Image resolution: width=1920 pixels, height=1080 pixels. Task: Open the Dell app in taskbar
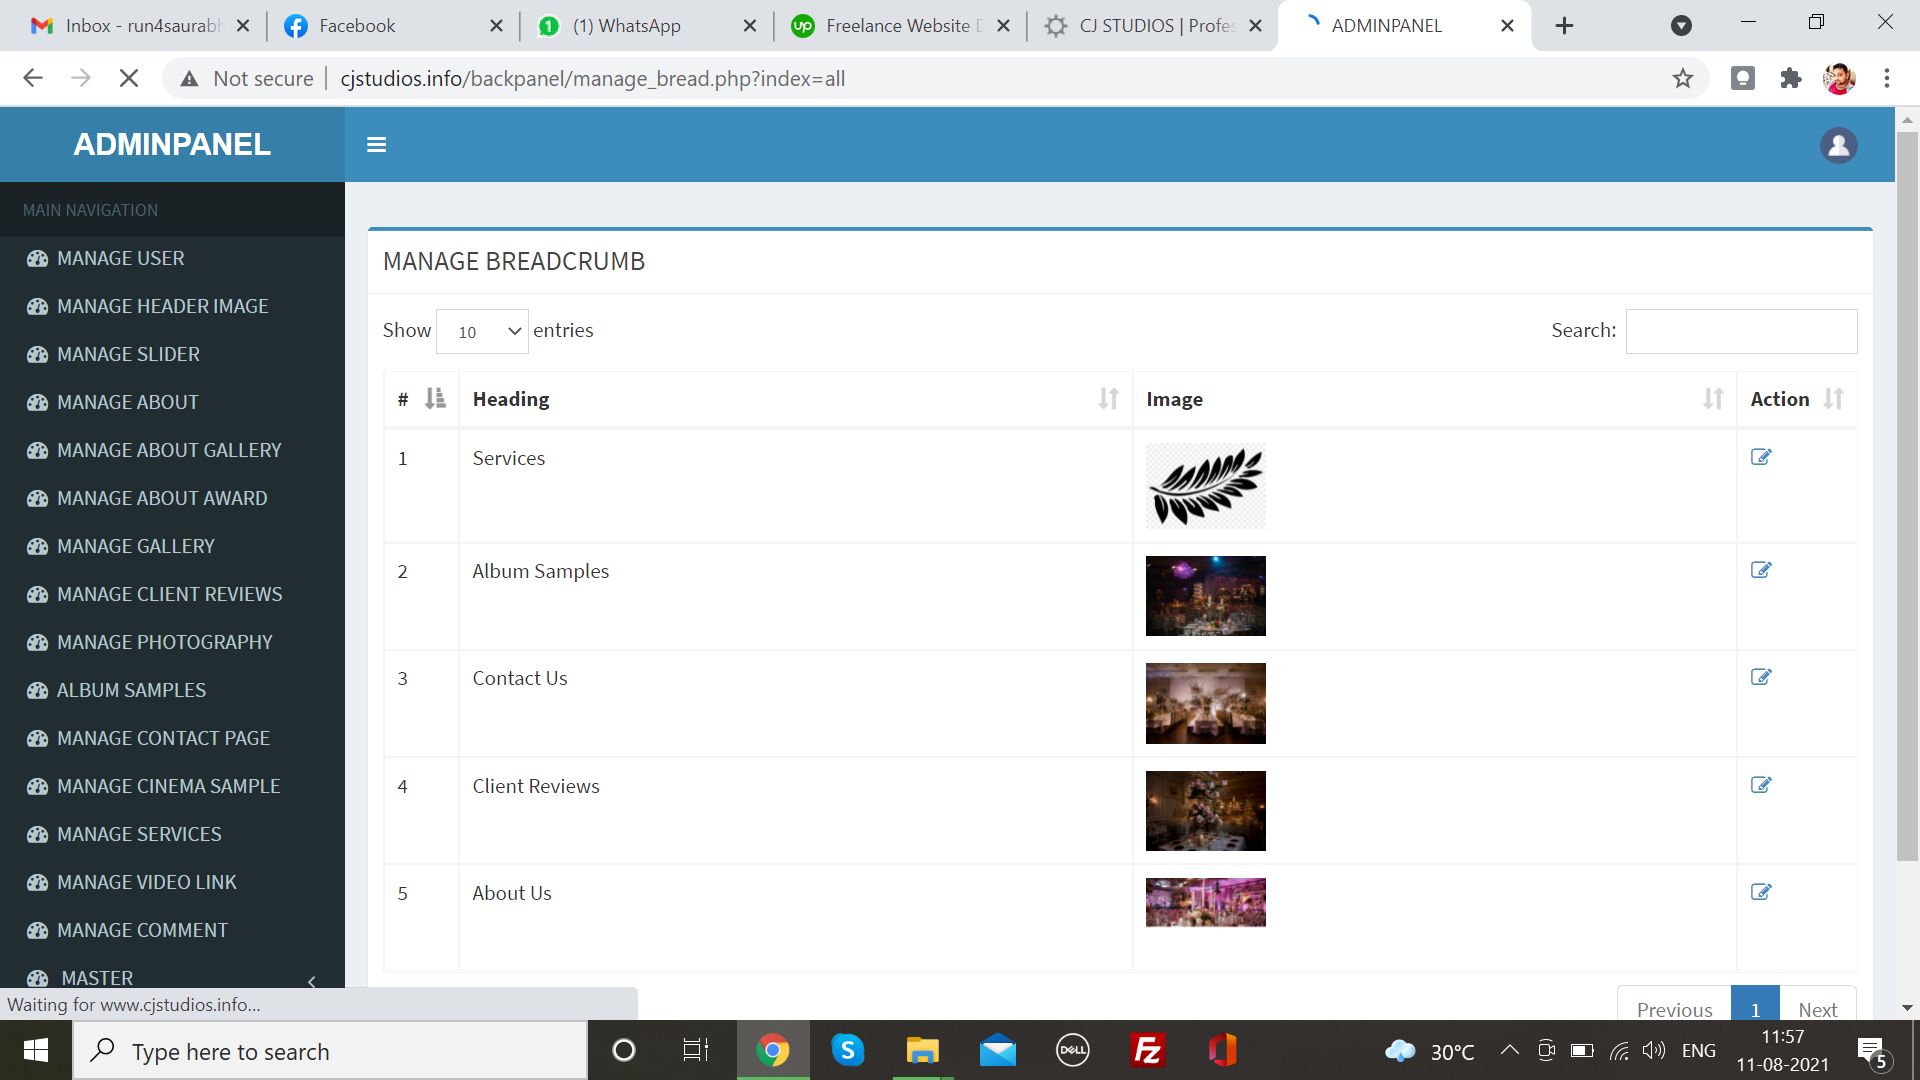click(1073, 1050)
